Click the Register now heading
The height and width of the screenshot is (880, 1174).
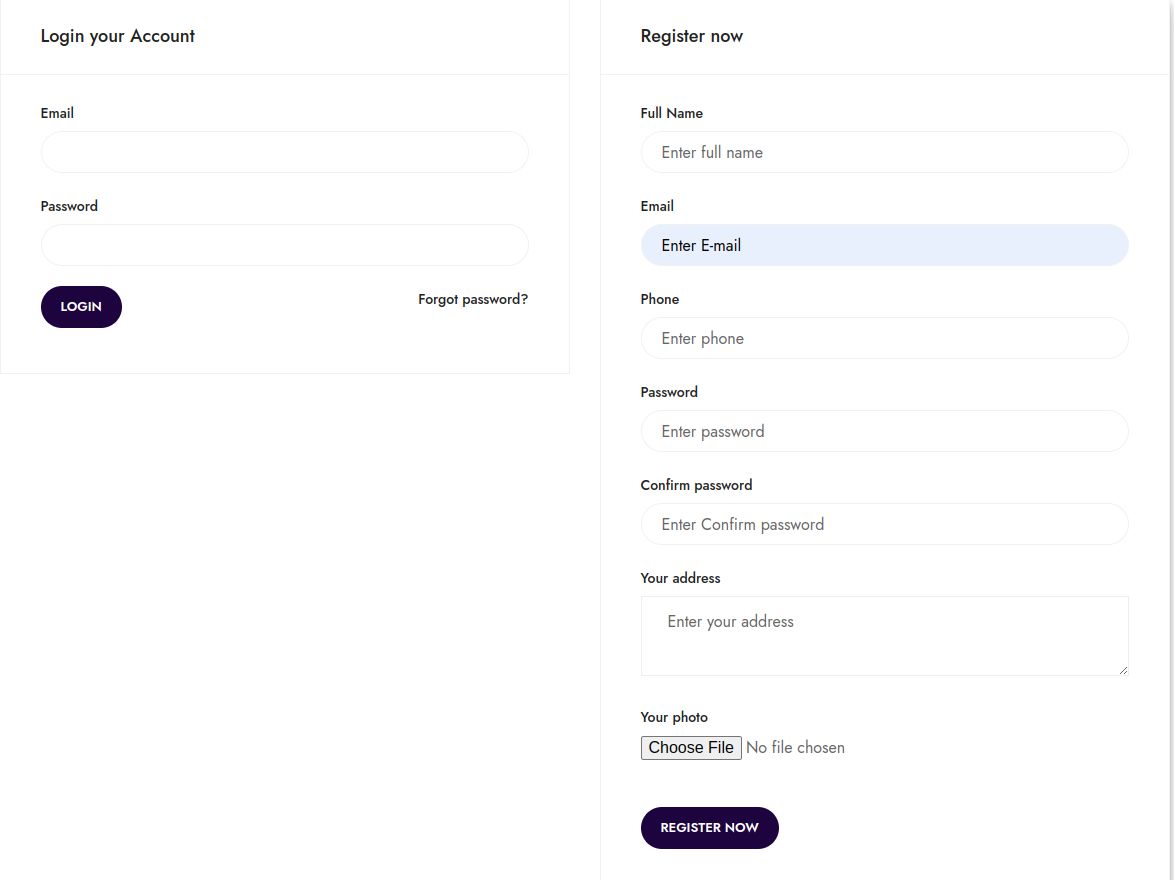click(x=691, y=36)
